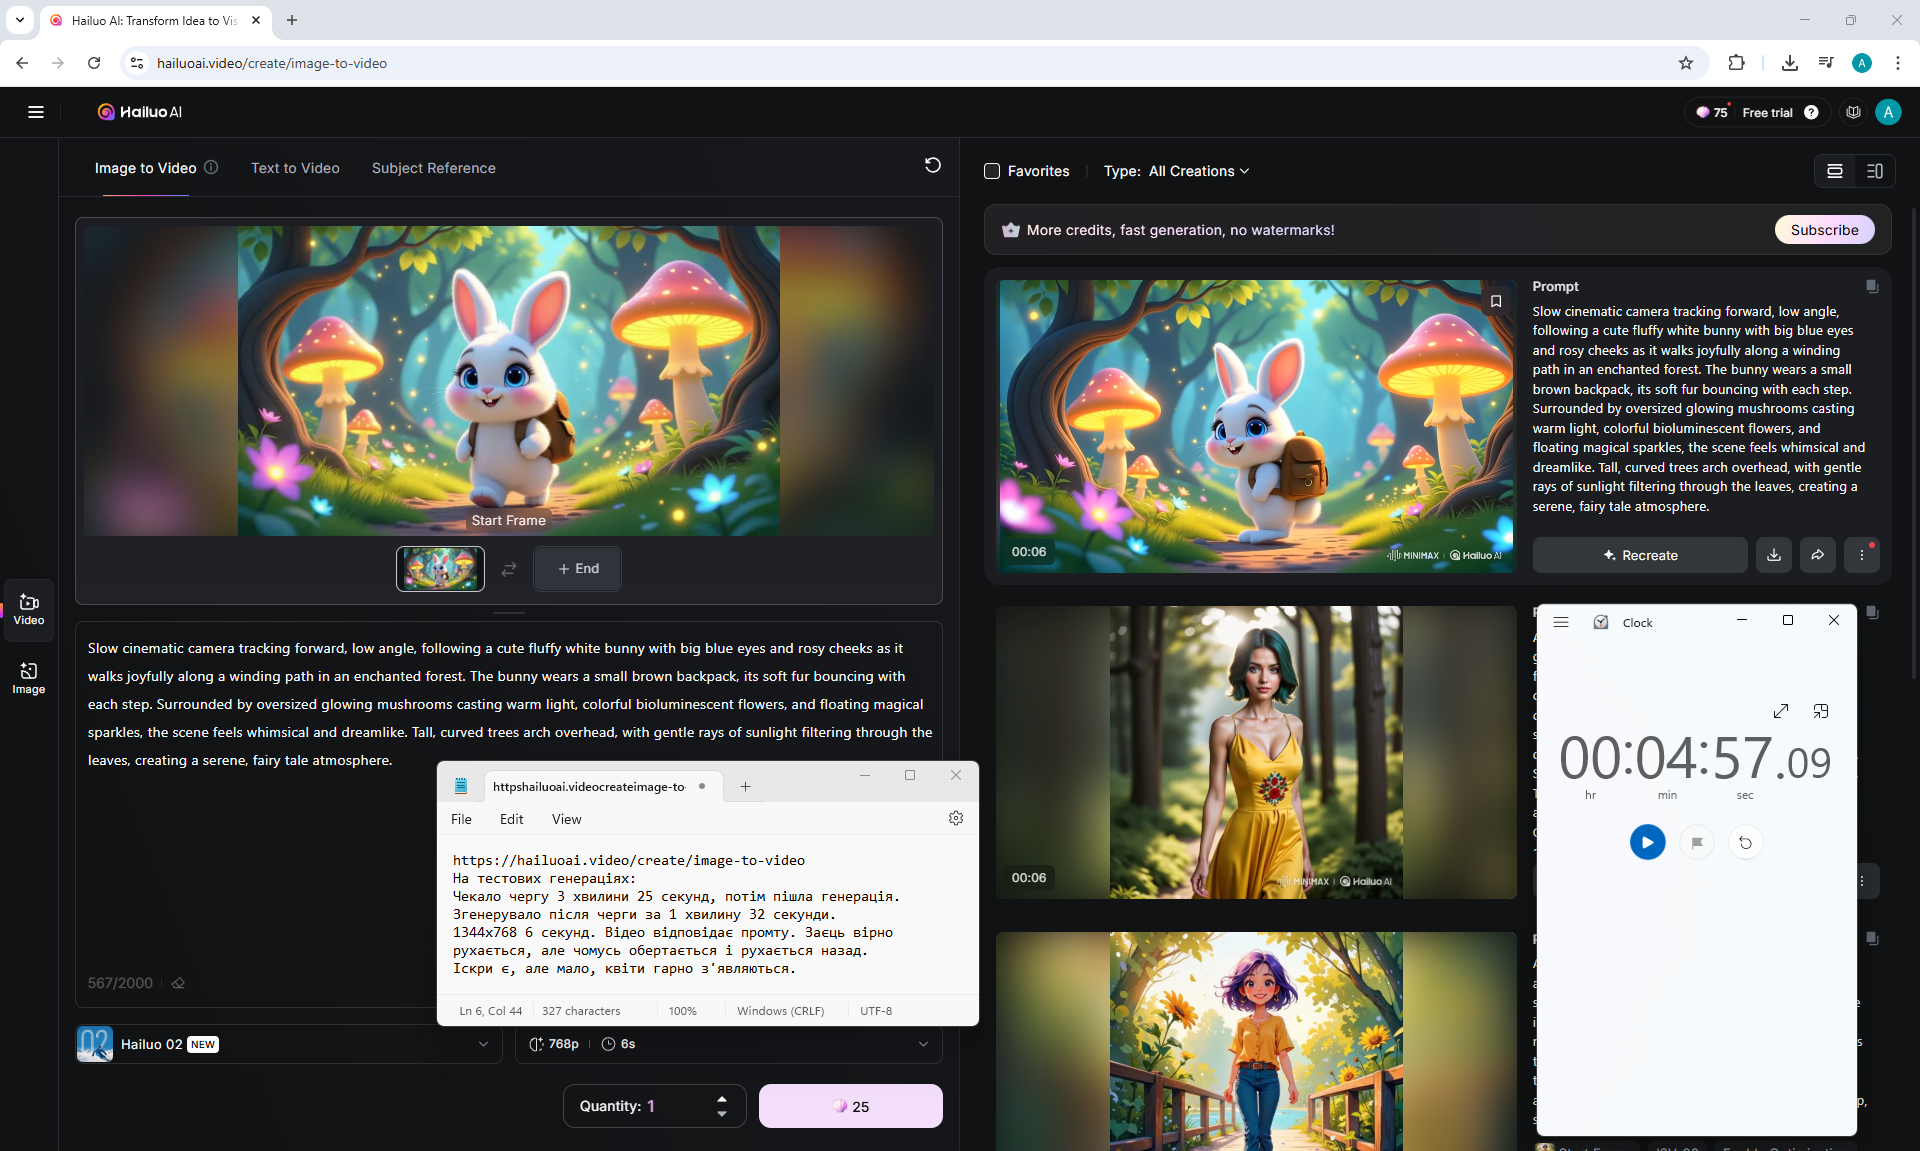Click the Subscribe button
This screenshot has width=1920, height=1151.
1823,230
